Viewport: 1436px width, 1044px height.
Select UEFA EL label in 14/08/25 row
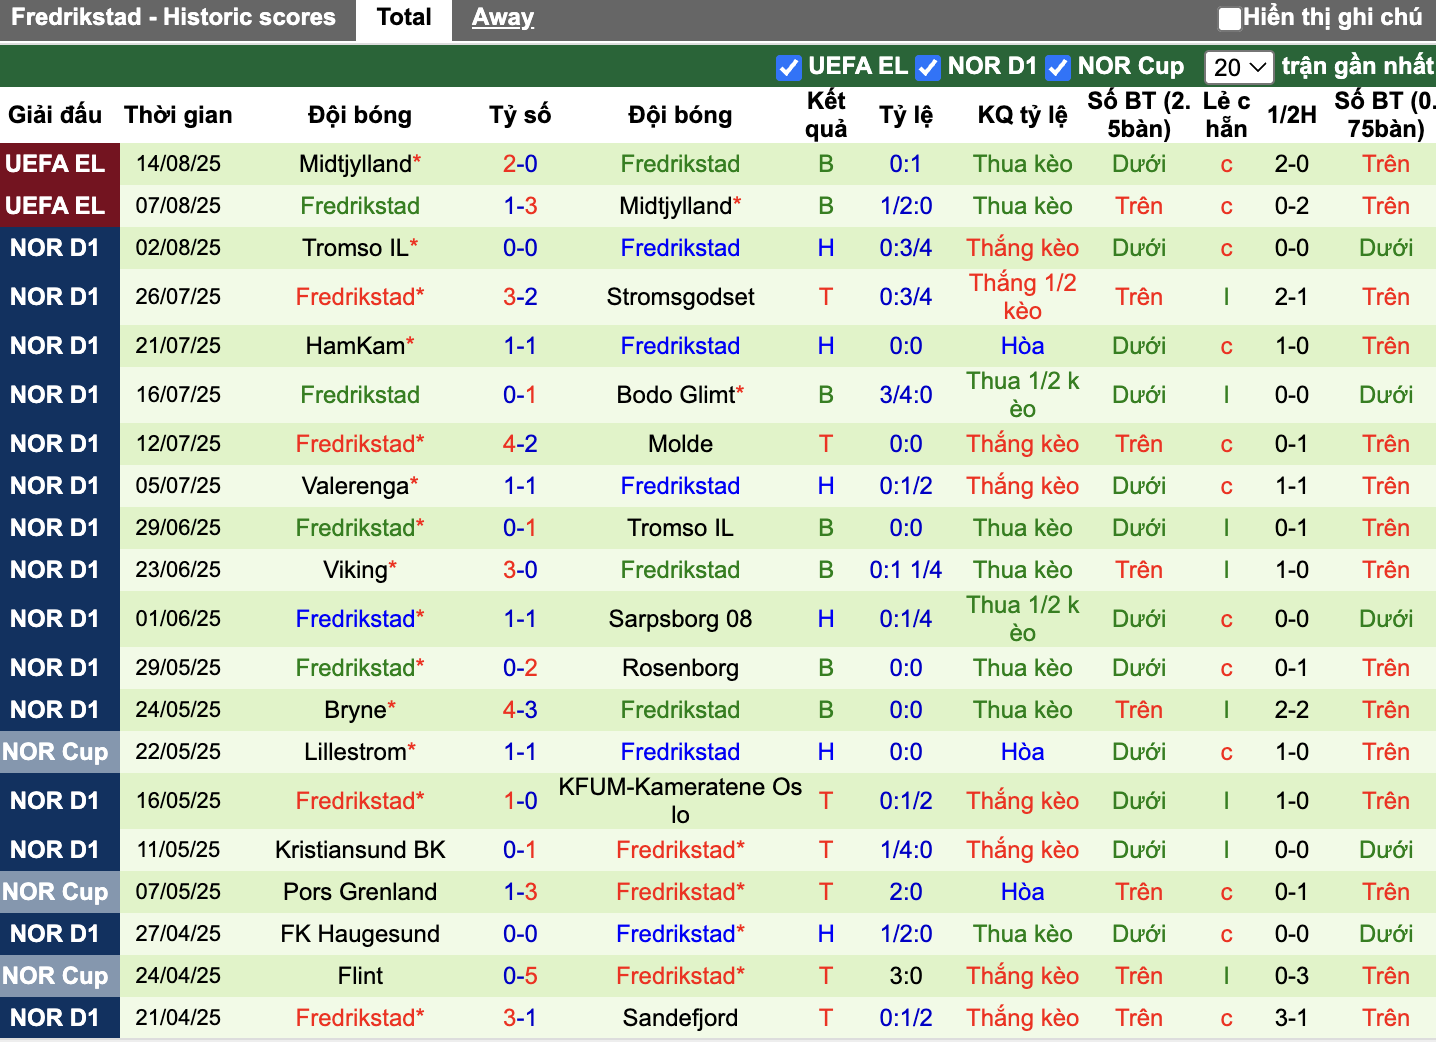[x=55, y=164]
